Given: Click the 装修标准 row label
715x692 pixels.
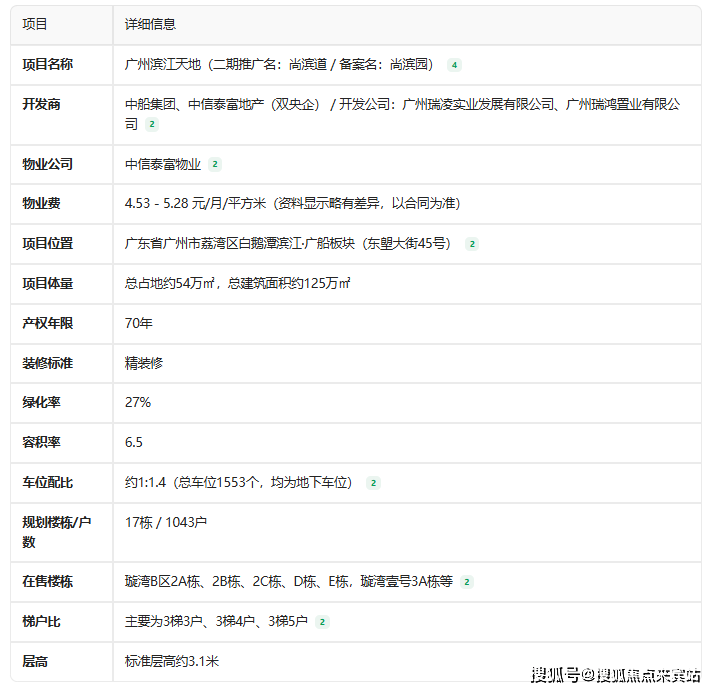Looking at the screenshot, I should (x=47, y=363).
